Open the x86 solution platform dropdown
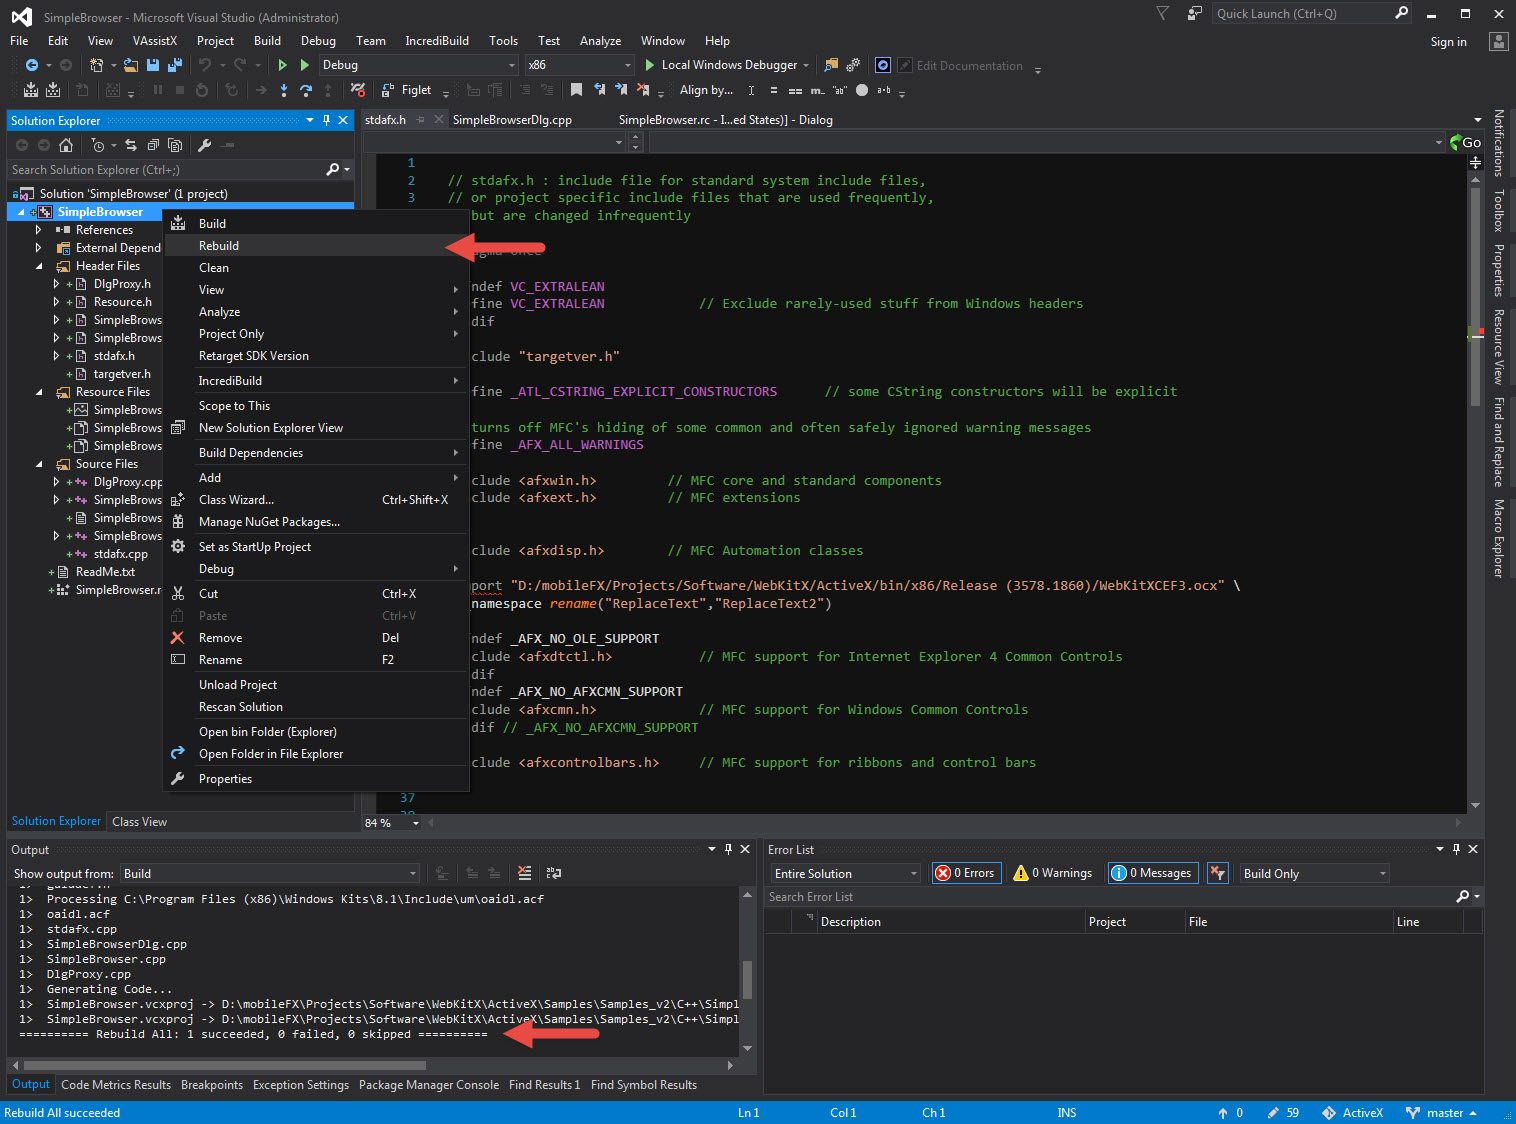Viewport: 1516px width, 1124px height. coord(580,65)
